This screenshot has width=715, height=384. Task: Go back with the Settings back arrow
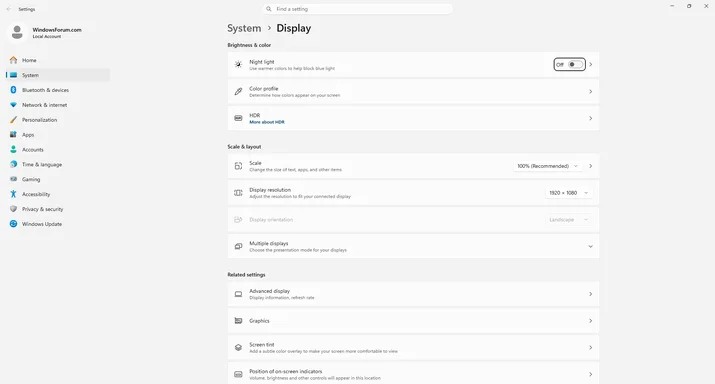point(9,9)
